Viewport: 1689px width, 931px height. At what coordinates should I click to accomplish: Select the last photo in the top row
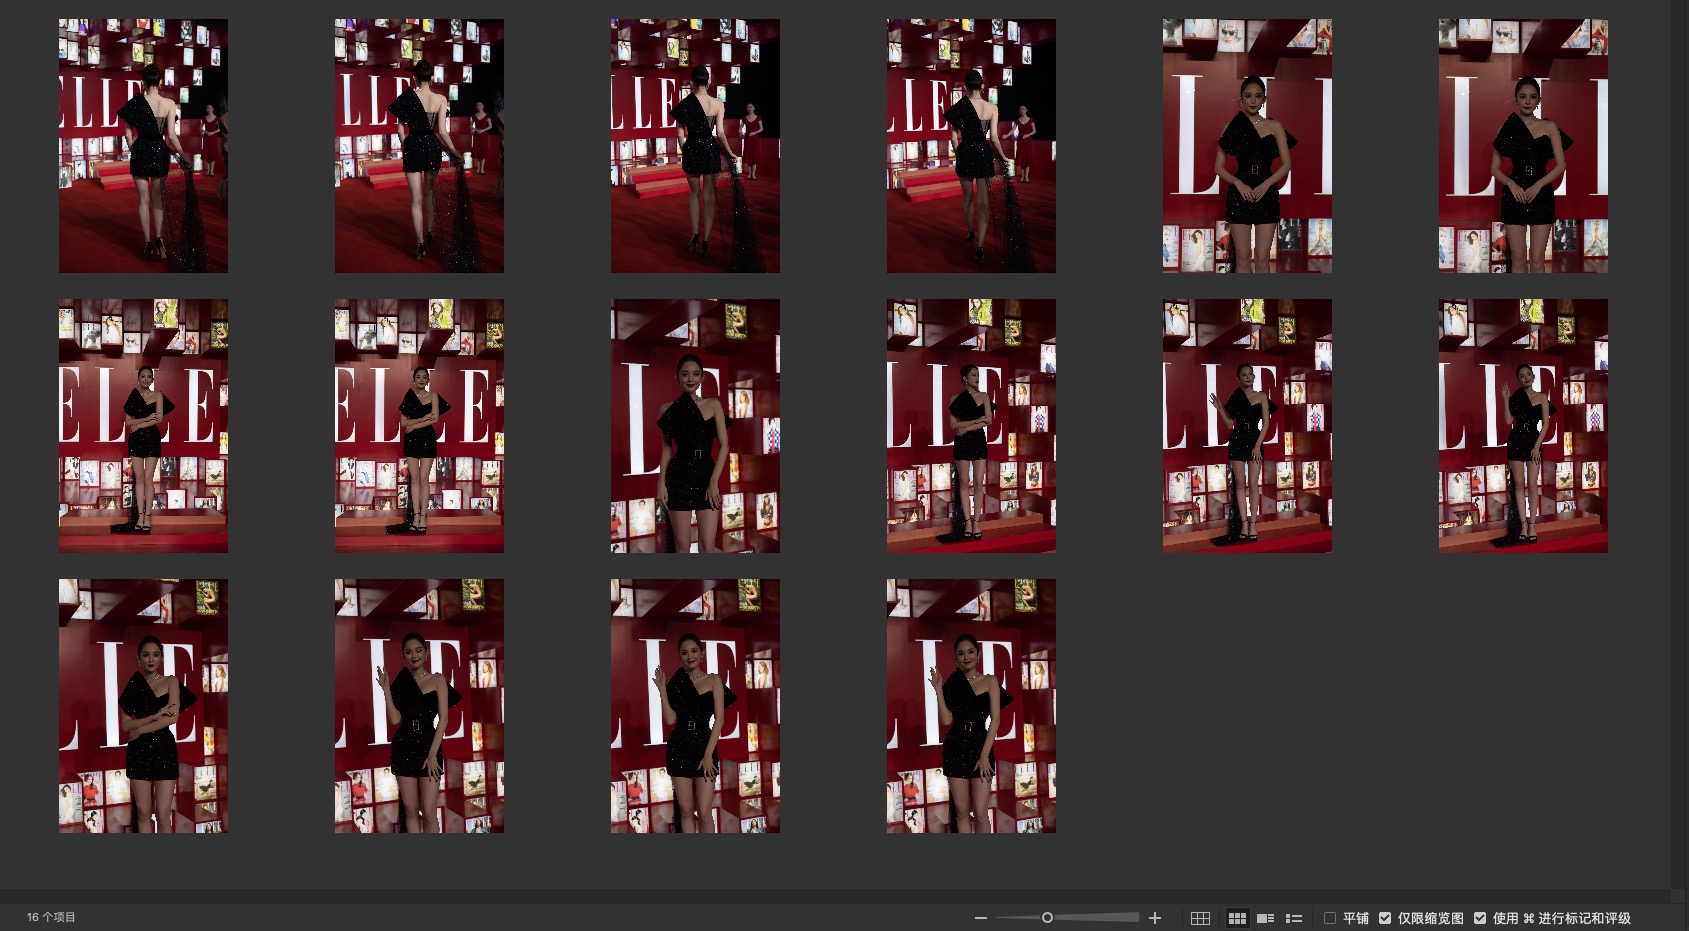(x=1523, y=146)
